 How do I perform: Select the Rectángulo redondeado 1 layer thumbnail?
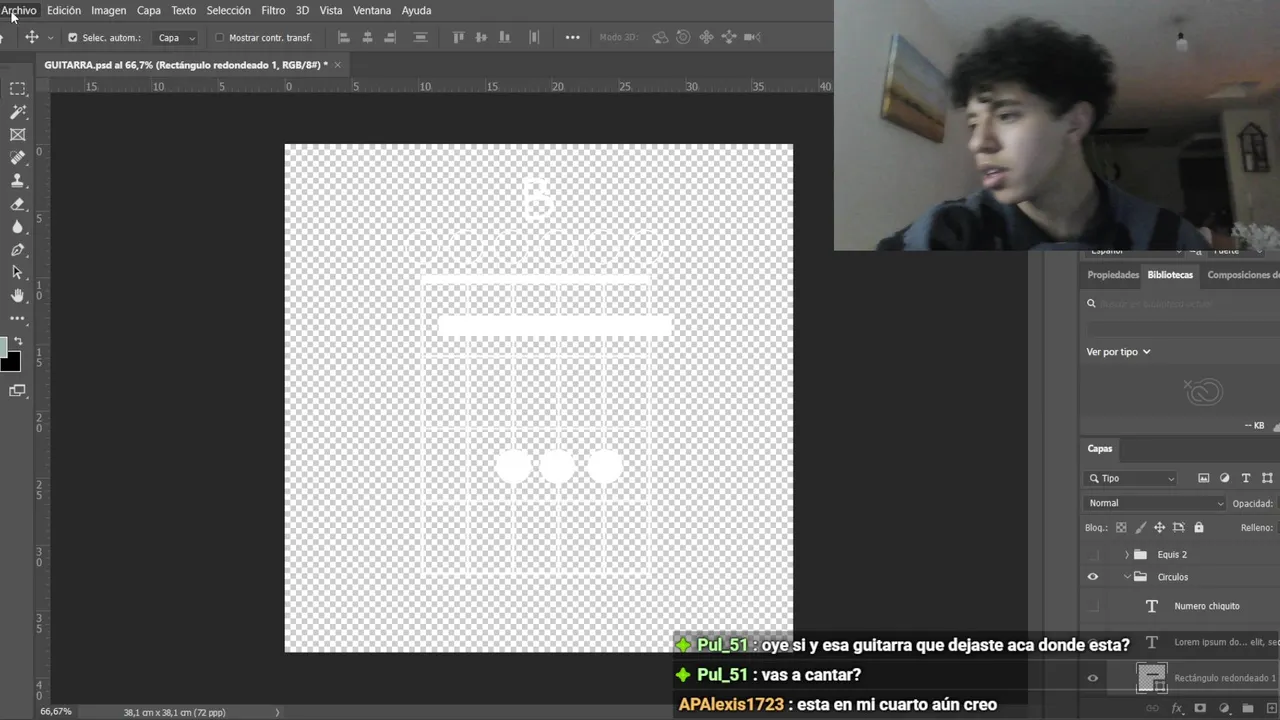click(1152, 678)
